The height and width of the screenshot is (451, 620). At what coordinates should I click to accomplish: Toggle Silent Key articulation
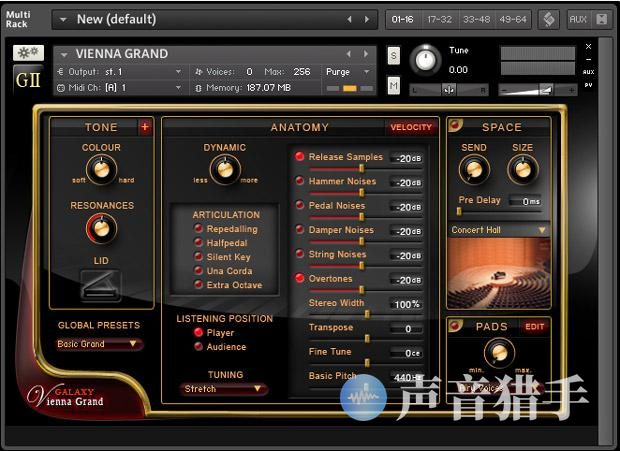pos(198,256)
